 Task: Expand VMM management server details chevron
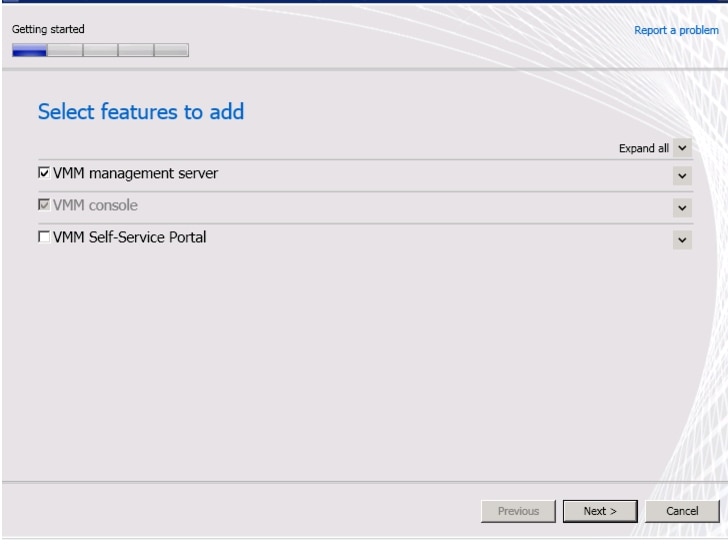point(682,176)
